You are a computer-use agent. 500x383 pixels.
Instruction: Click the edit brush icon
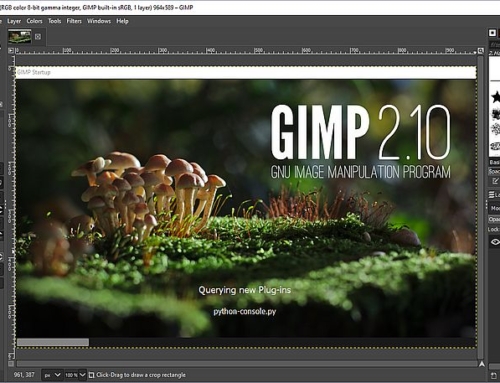pyautogui.click(x=495, y=181)
